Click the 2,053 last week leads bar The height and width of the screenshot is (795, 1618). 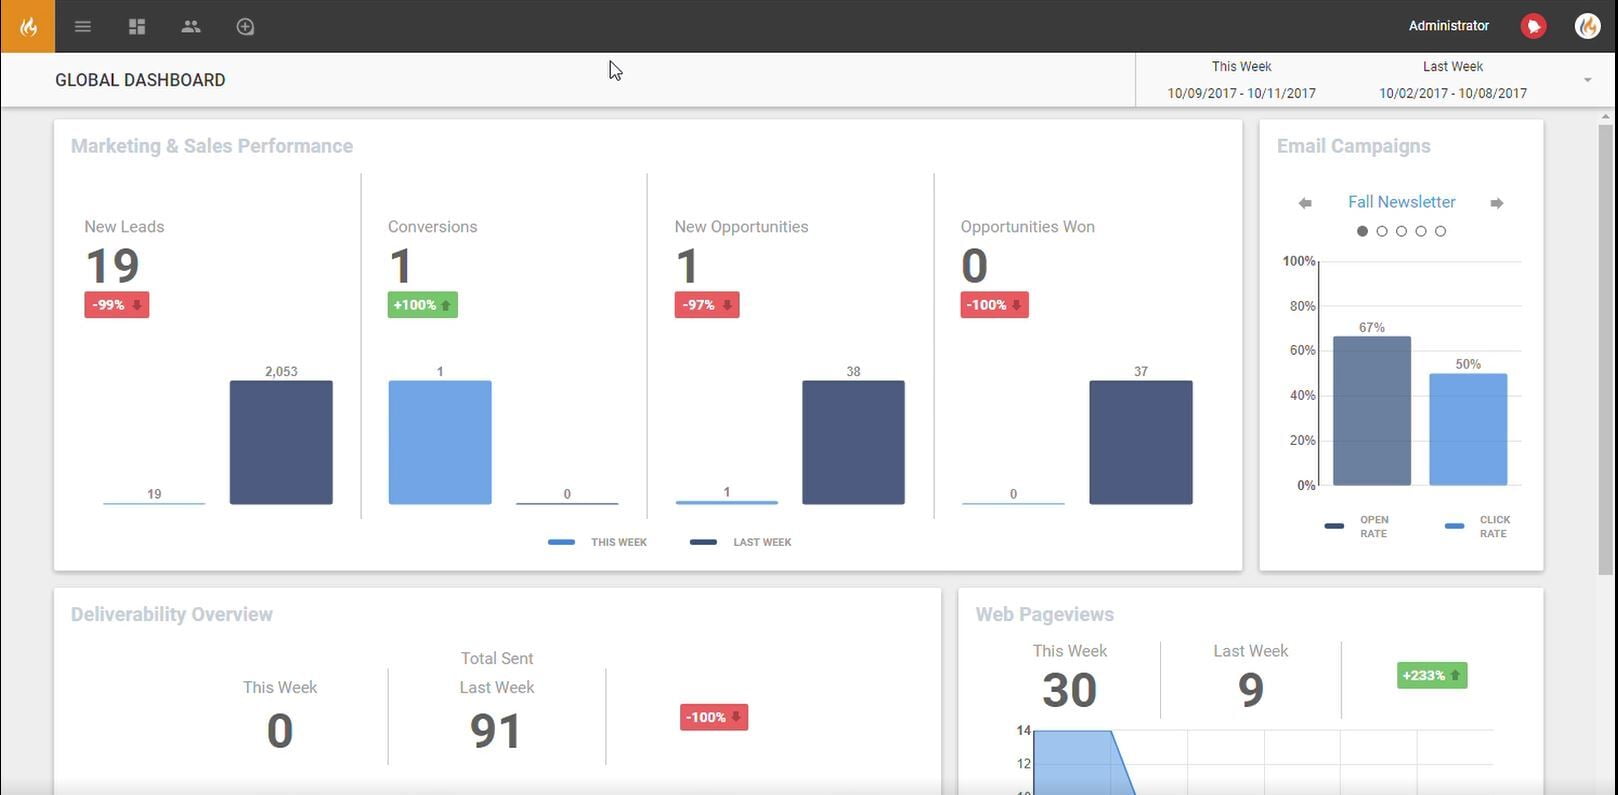(281, 442)
